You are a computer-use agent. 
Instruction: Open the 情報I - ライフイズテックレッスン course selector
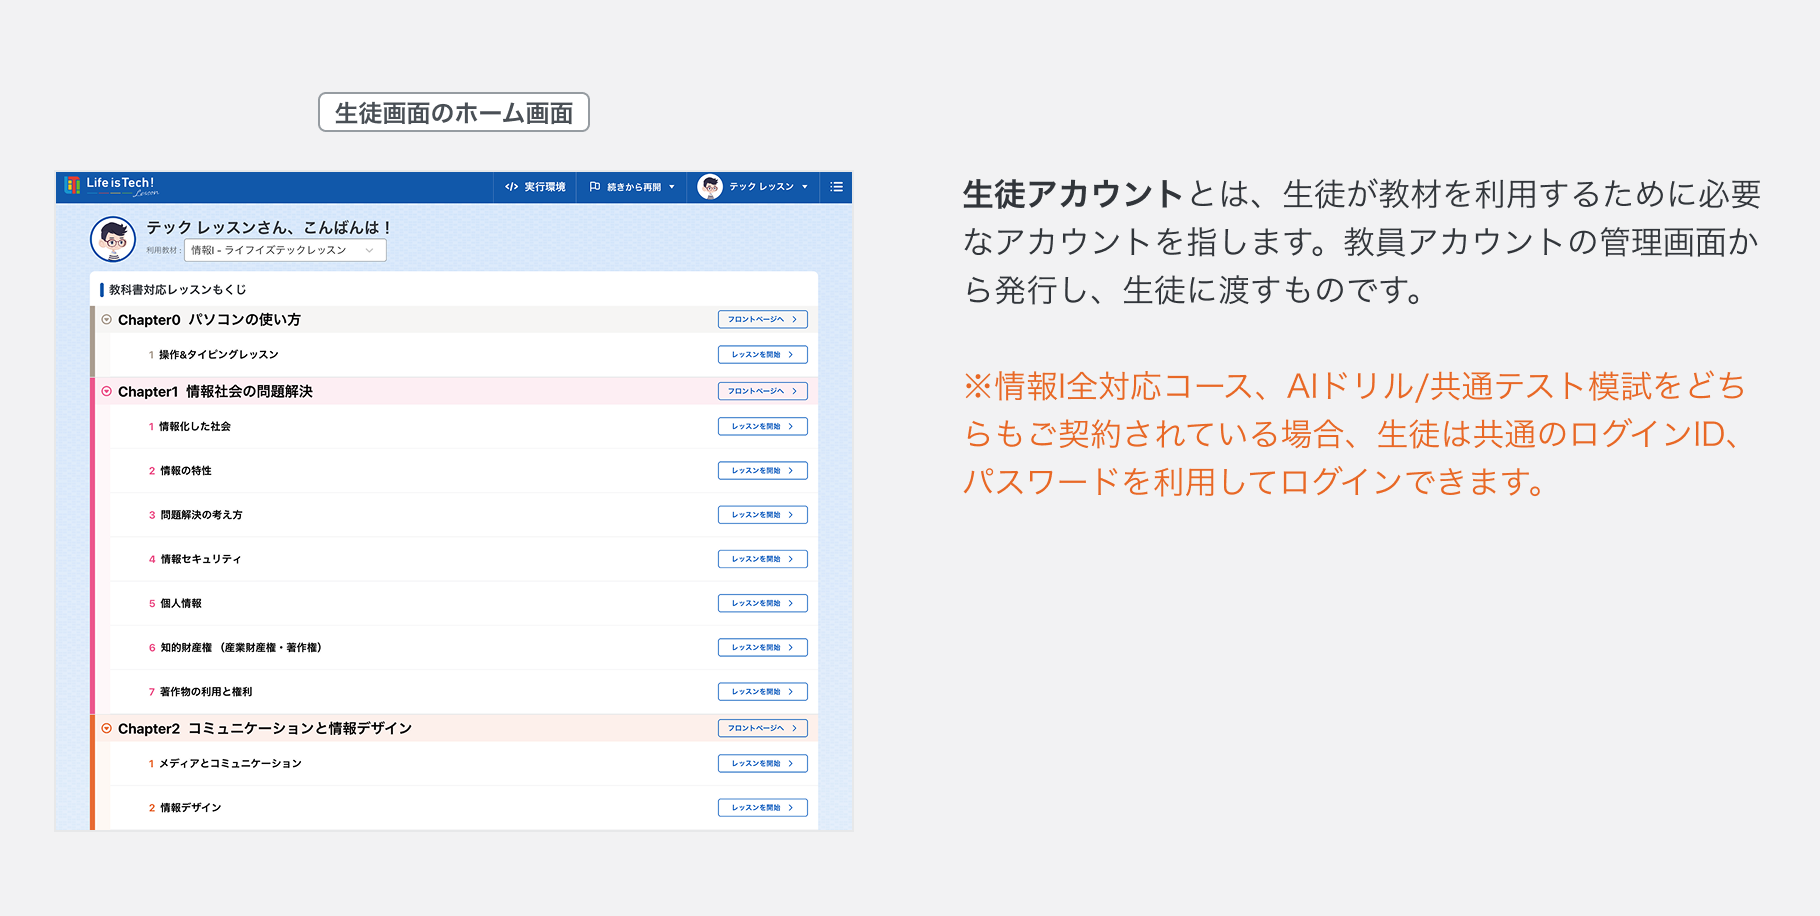(285, 250)
